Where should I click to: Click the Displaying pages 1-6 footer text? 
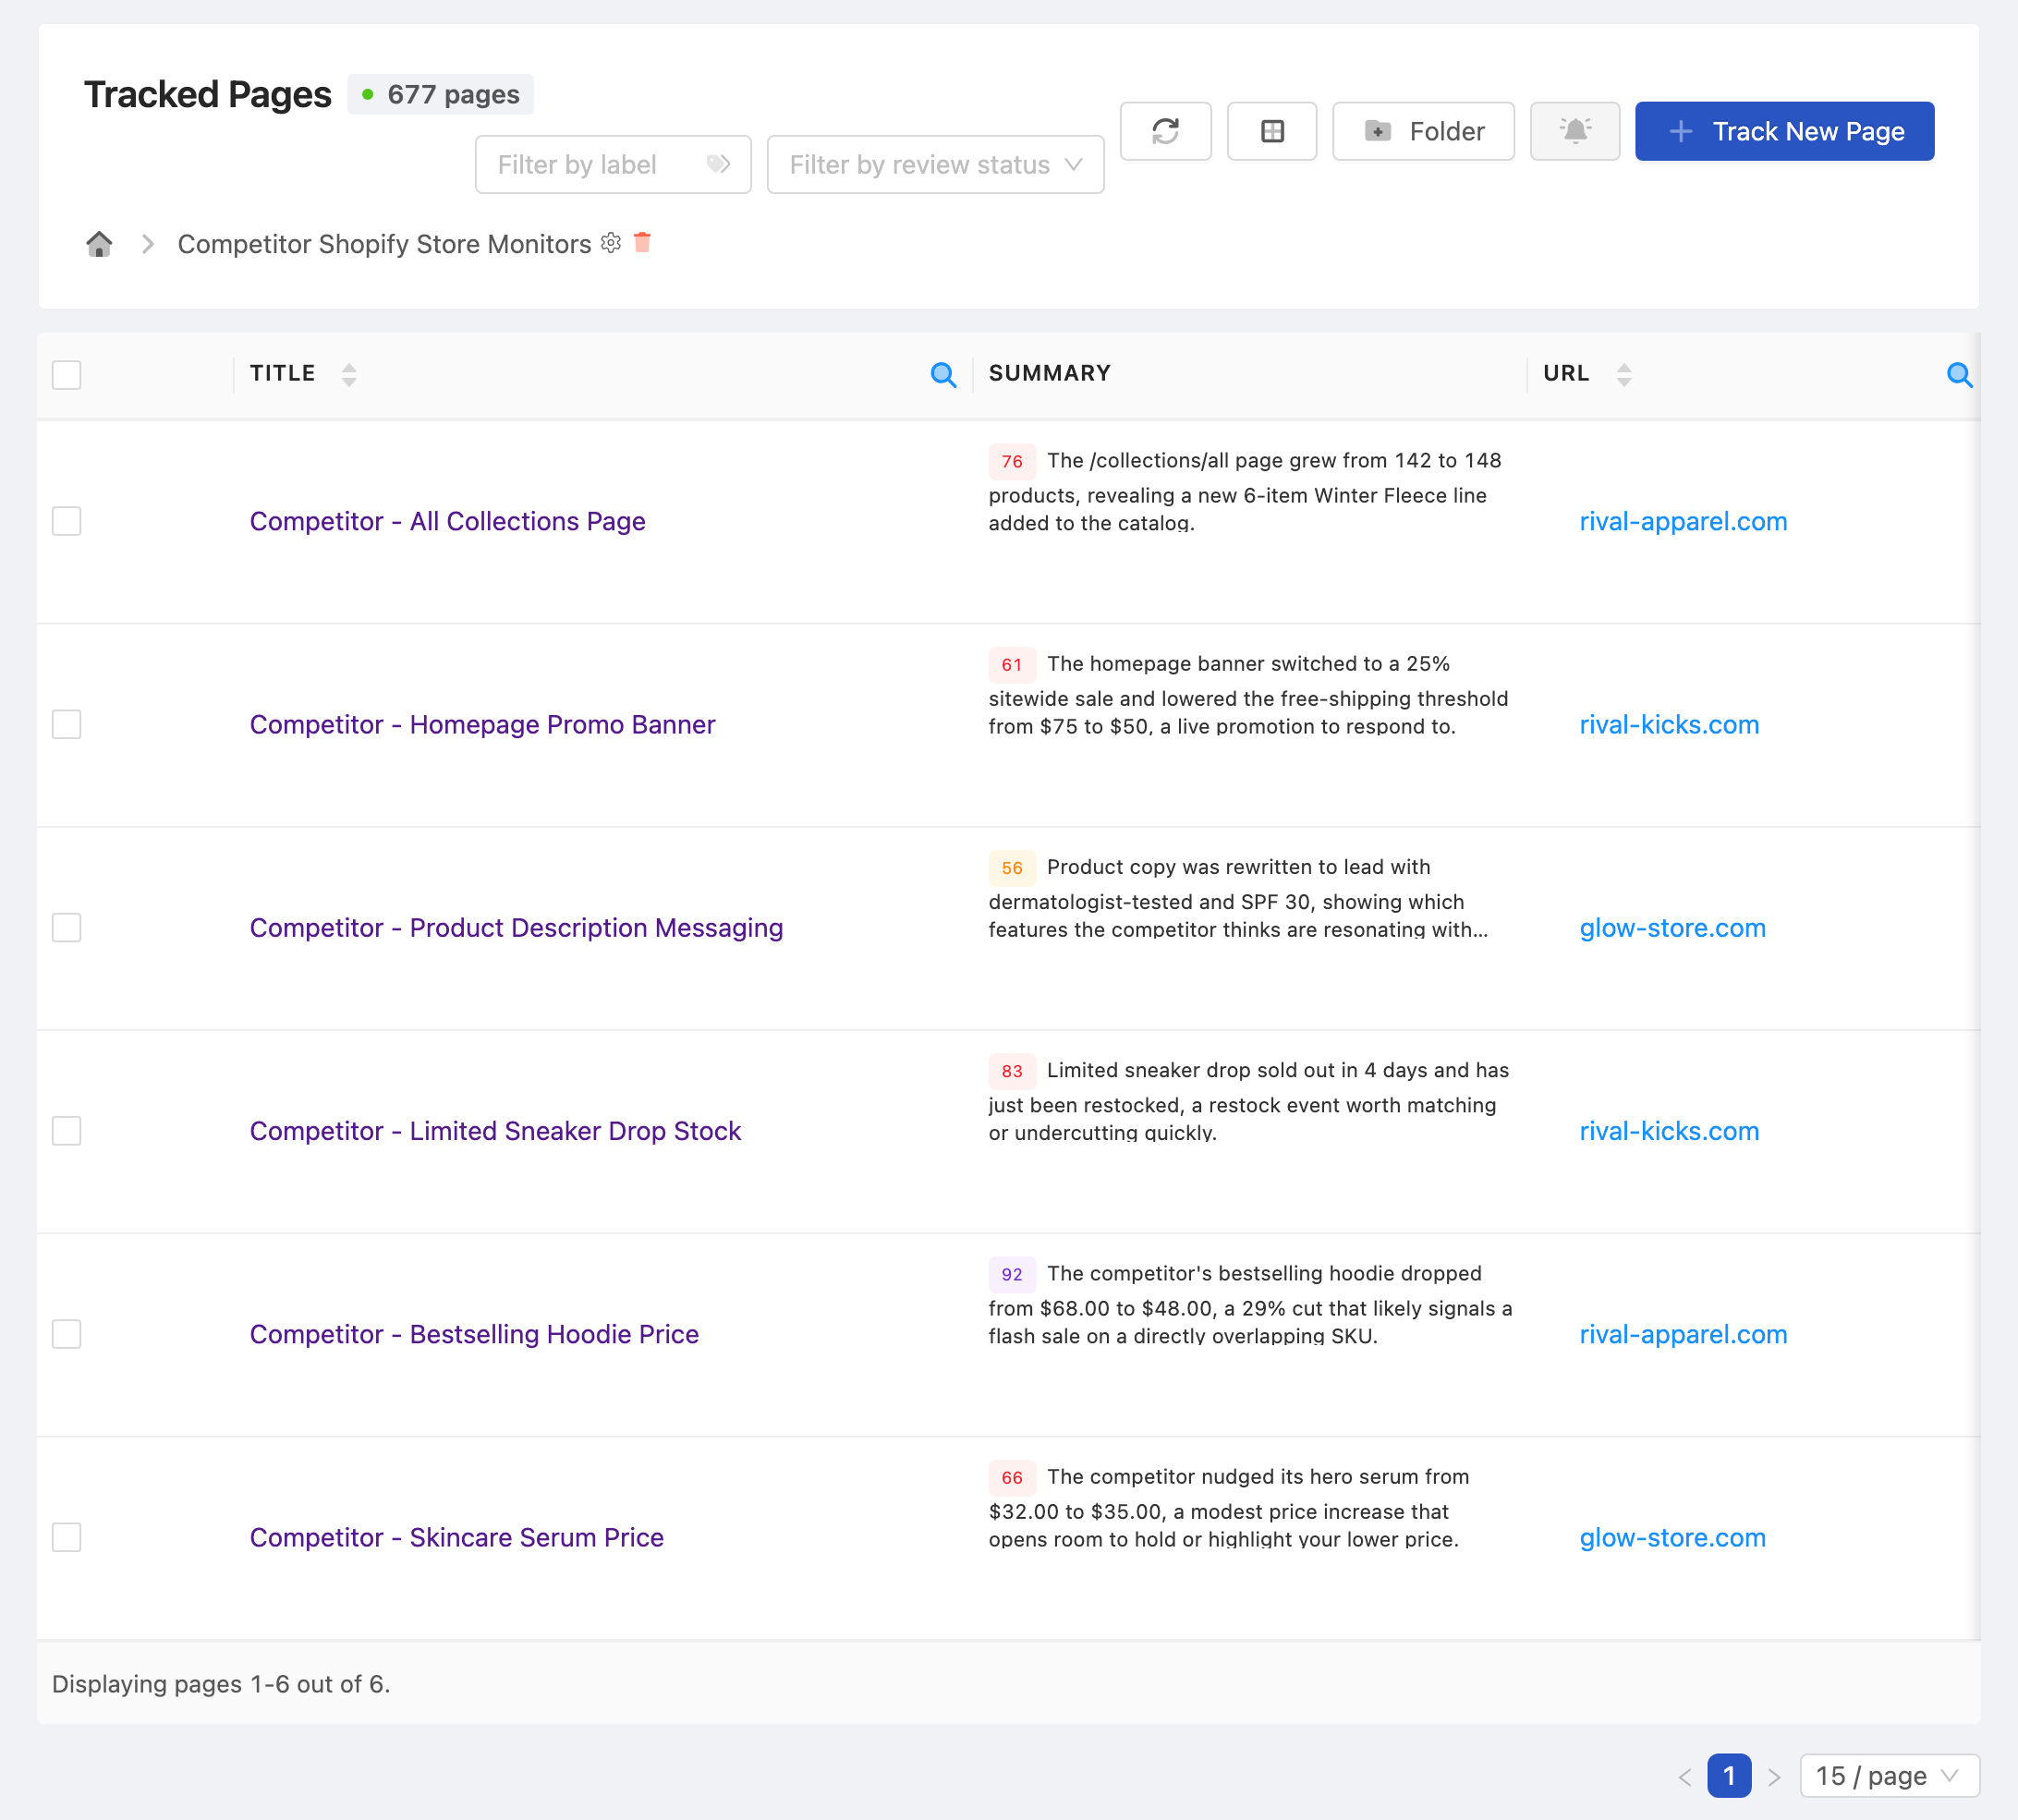221,1684
